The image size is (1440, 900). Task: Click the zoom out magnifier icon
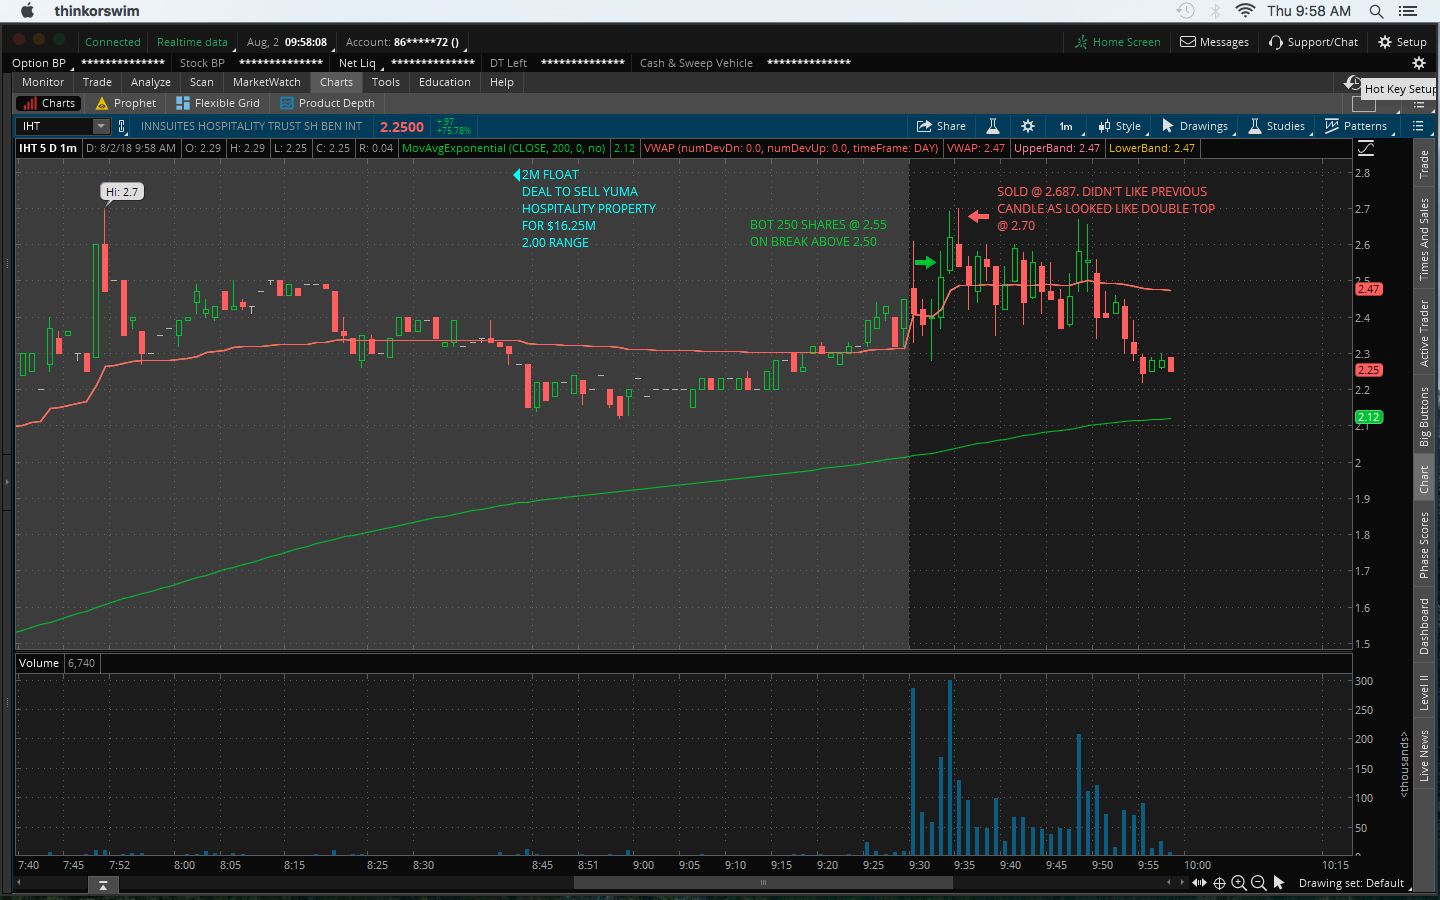point(1259,883)
